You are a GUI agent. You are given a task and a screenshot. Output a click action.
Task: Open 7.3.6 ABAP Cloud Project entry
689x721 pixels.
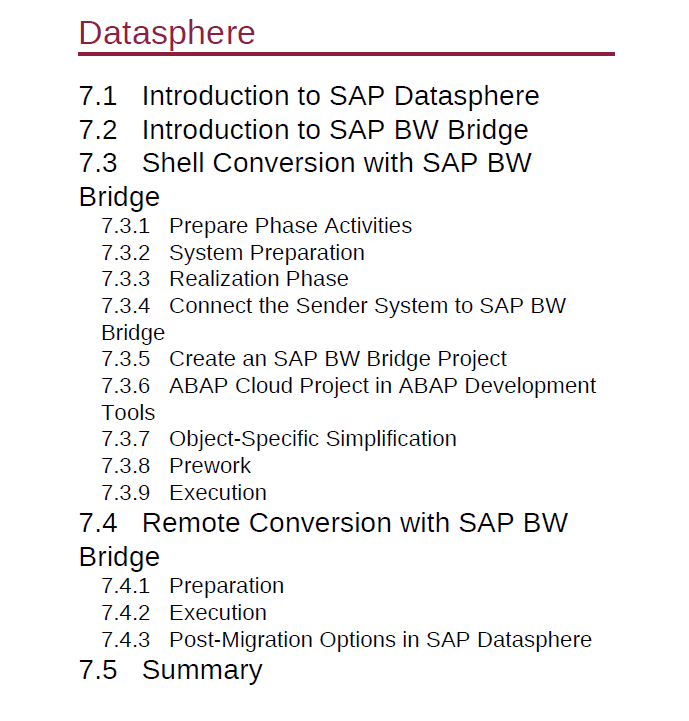tap(349, 399)
